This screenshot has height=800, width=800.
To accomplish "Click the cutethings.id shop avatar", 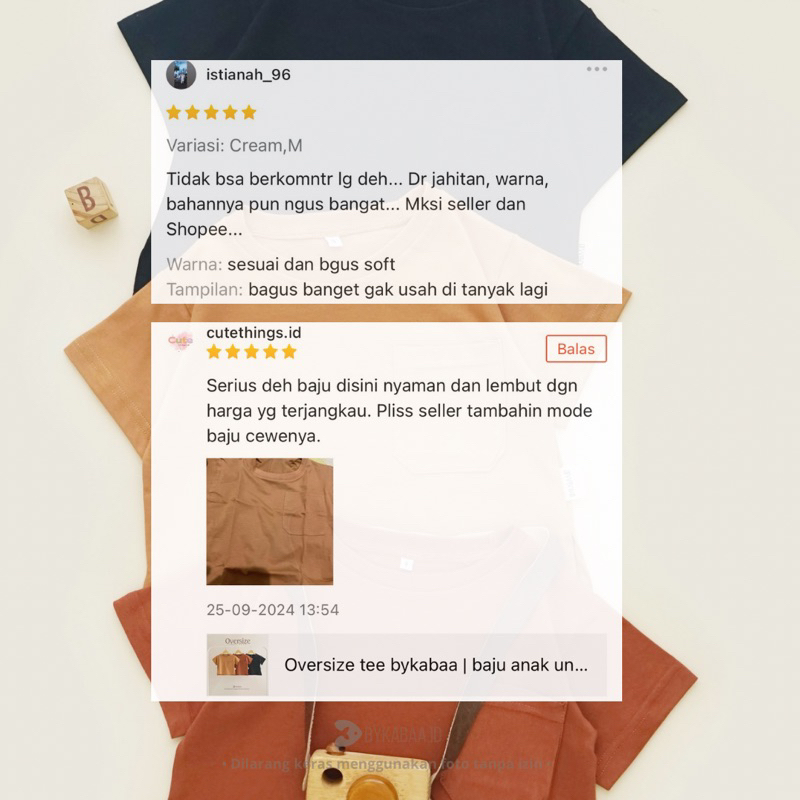I will point(181,340).
